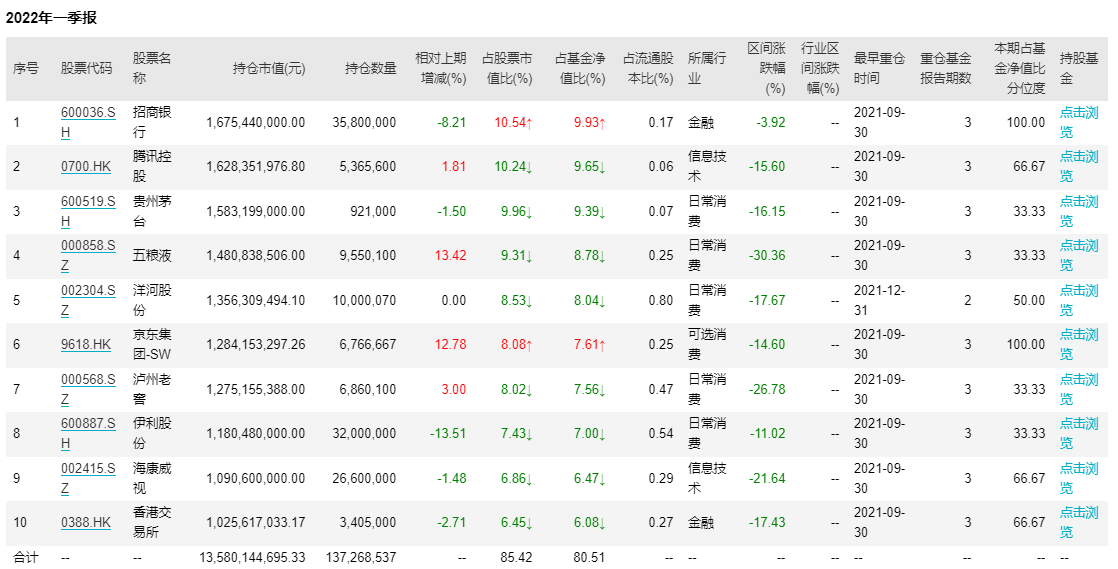Select the stock name 招商银行
The height and width of the screenshot is (569, 1118).
coord(152,123)
